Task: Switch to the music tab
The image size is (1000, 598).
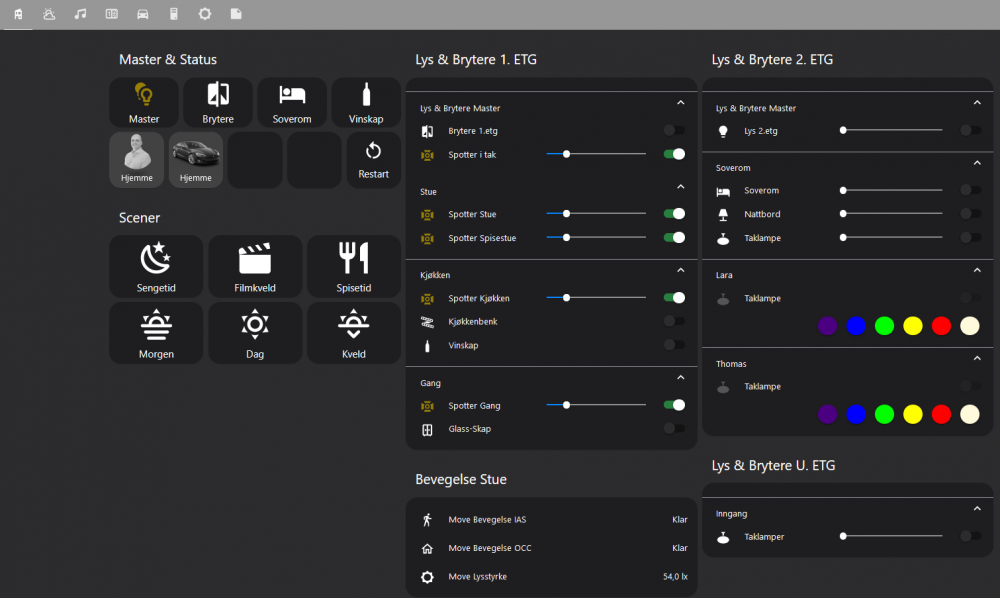Action: click(80, 14)
